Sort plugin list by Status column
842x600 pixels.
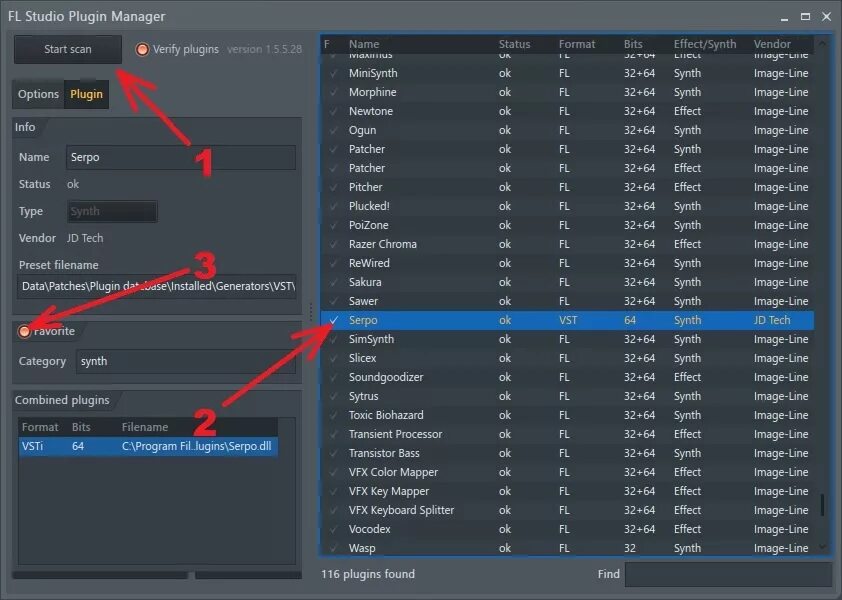[514, 44]
